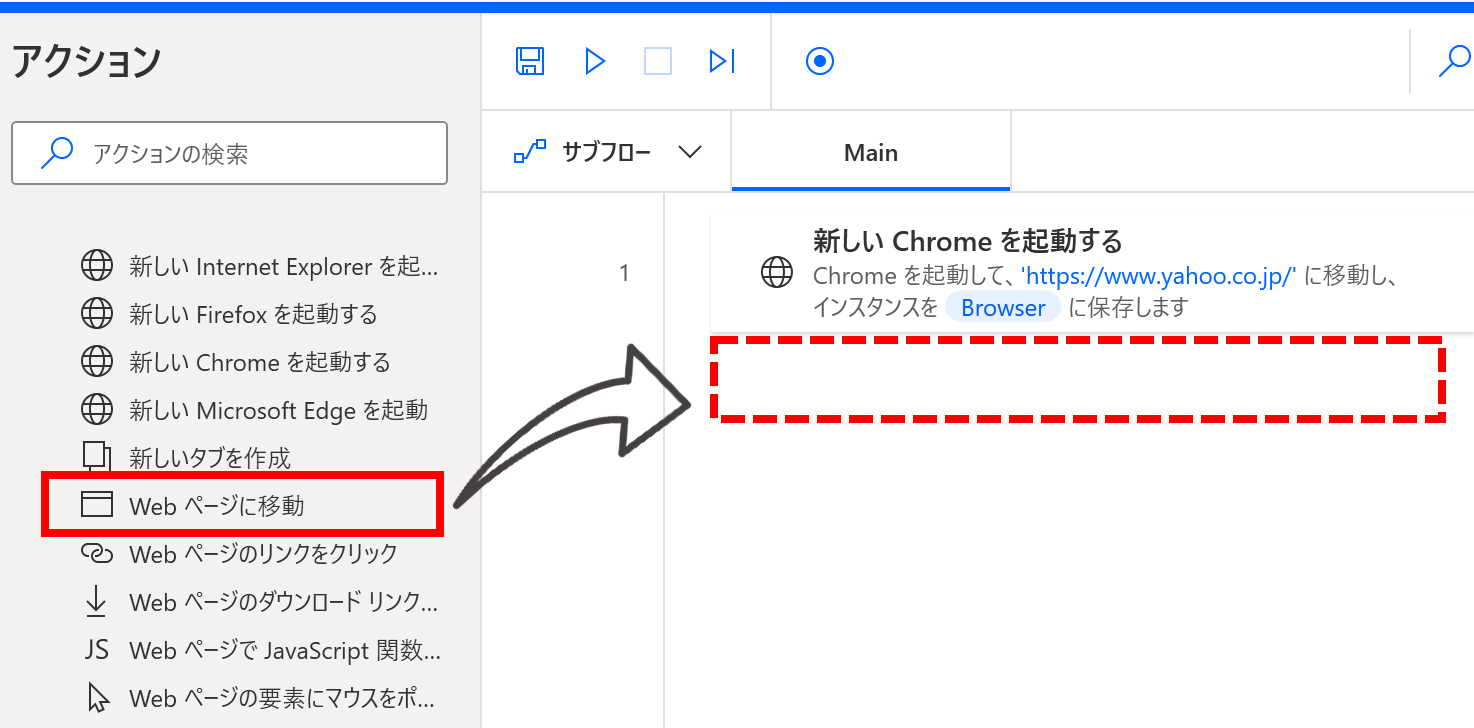The image size is (1474, 728).
Task: Select 新しい Firefox を起動する action
Action: [253, 315]
